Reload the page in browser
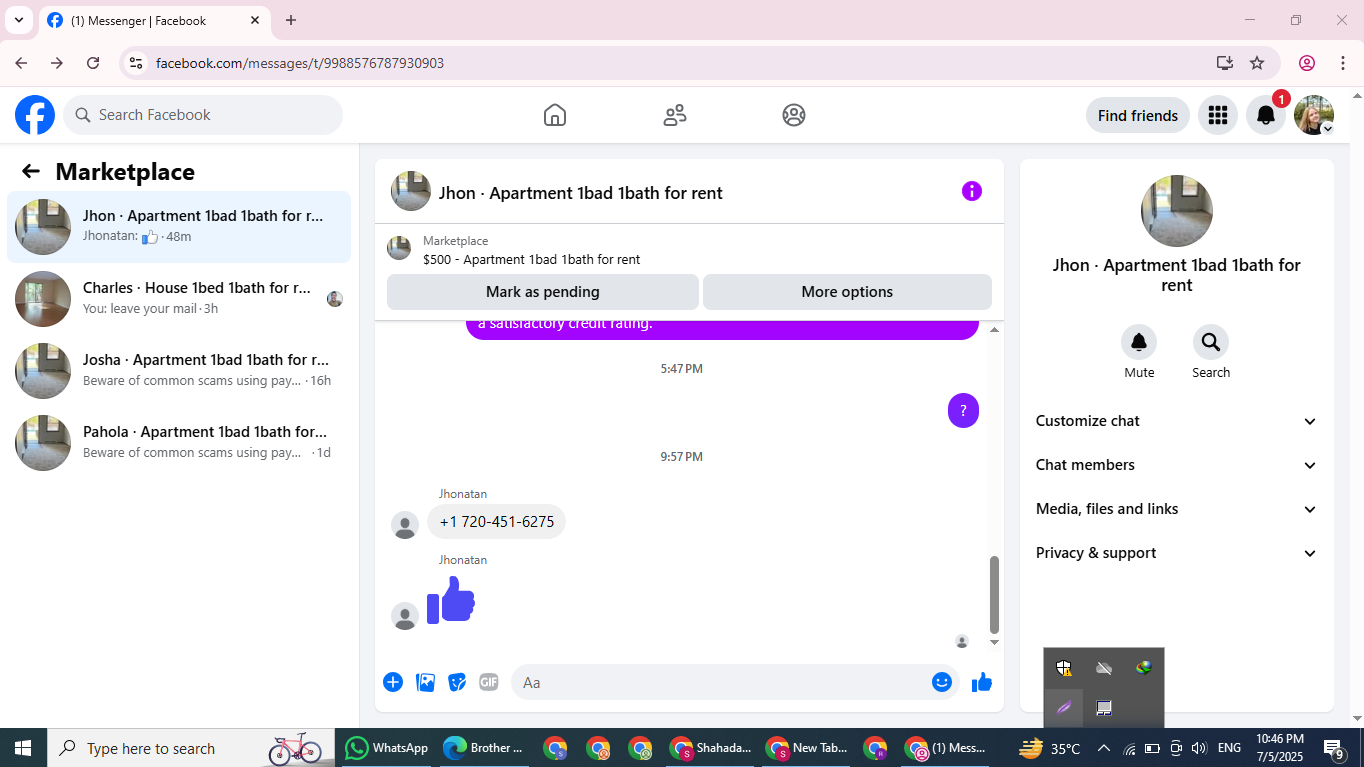The width and height of the screenshot is (1364, 767). tap(93, 63)
